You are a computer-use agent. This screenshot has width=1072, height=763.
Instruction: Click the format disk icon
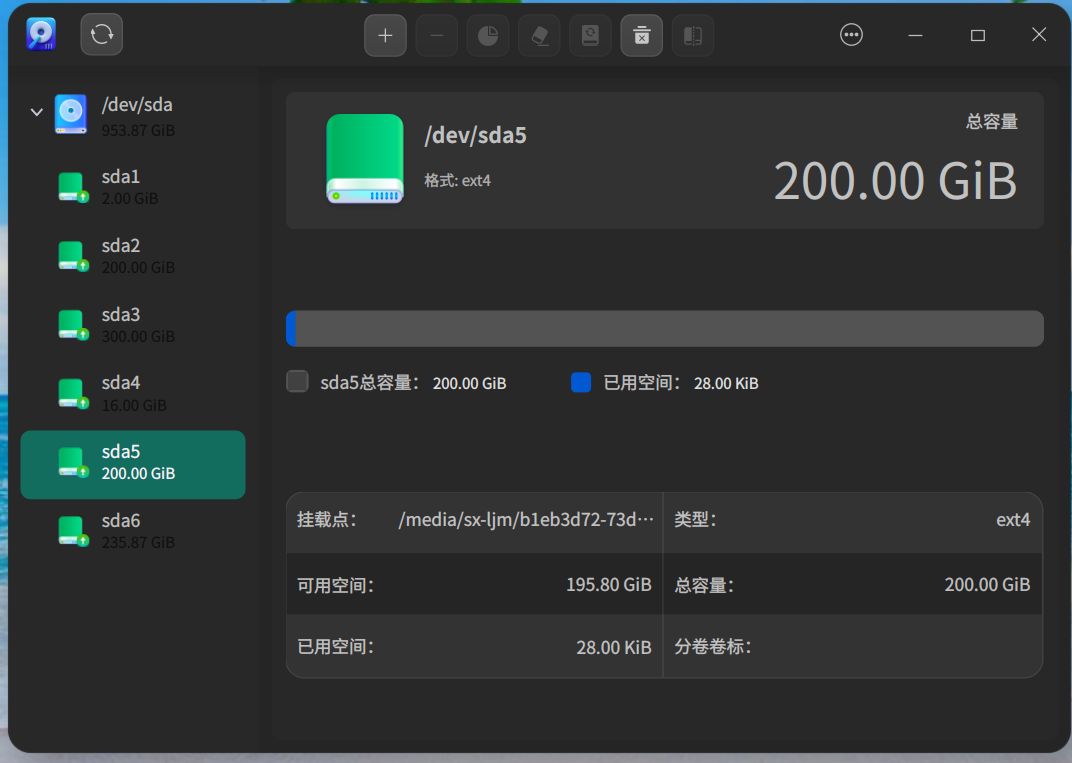coord(590,34)
